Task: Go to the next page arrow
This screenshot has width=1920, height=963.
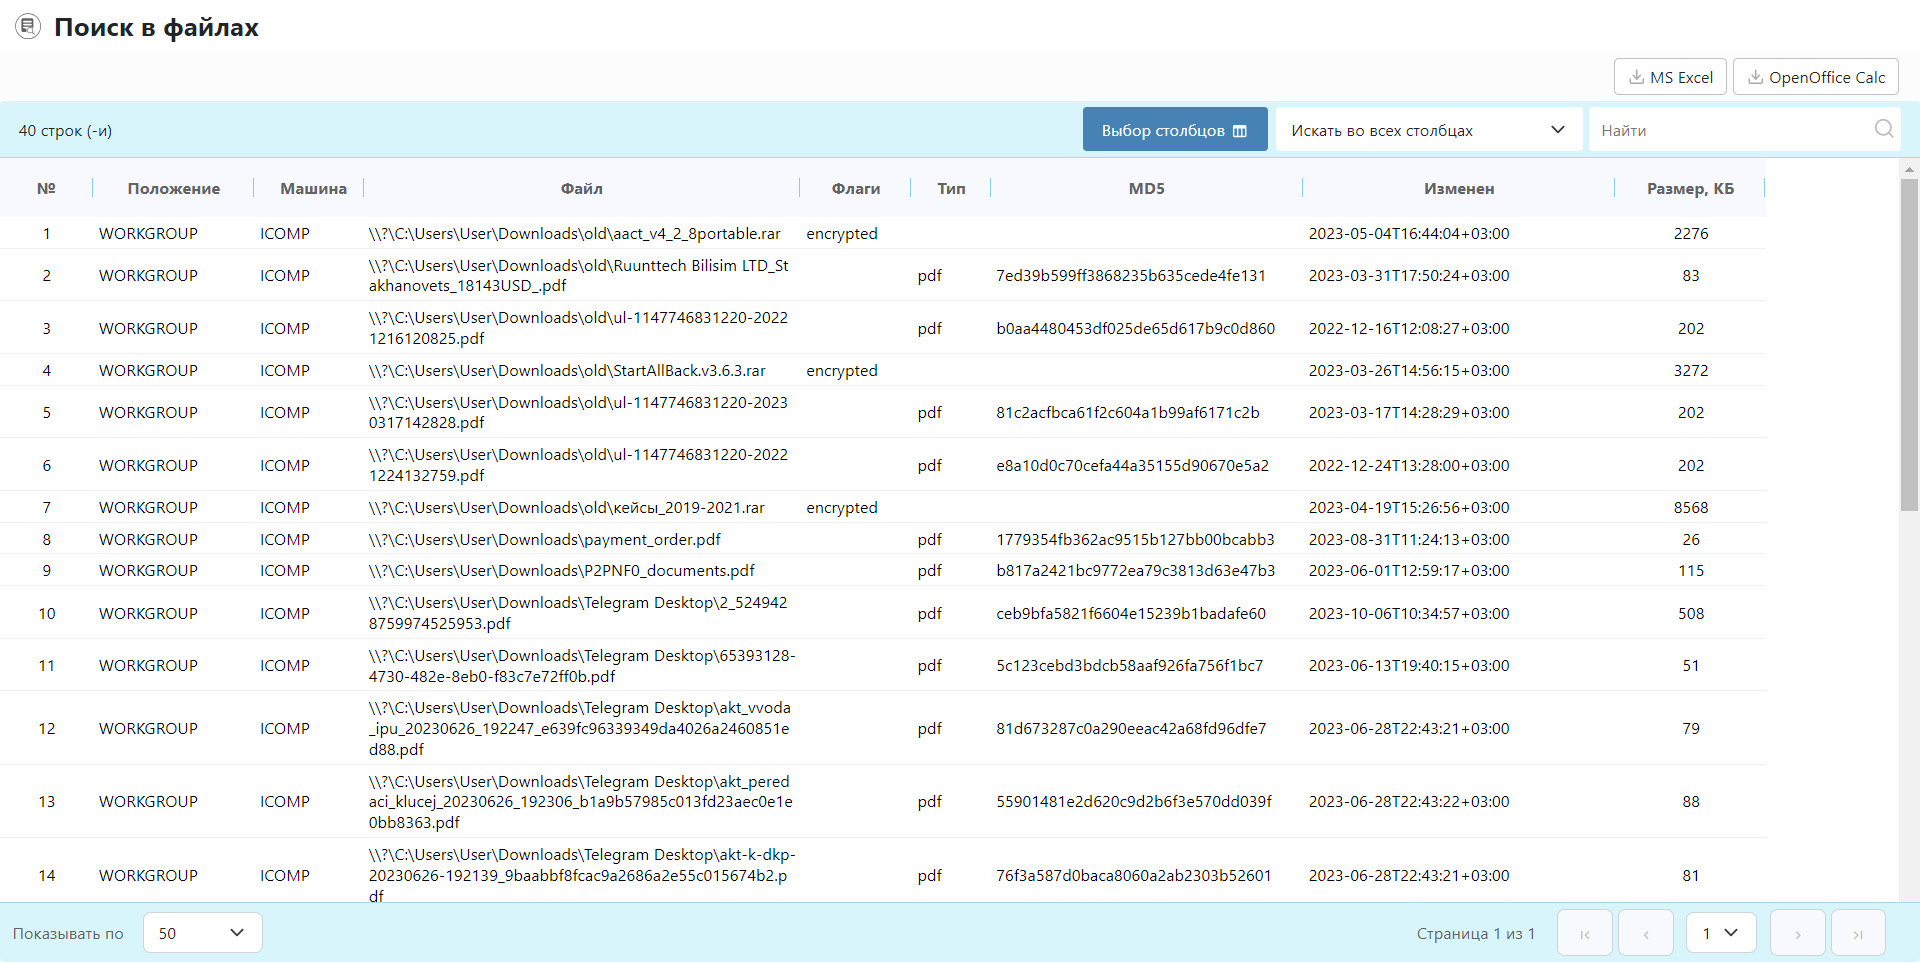Action: pyautogui.click(x=1797, y=933)
